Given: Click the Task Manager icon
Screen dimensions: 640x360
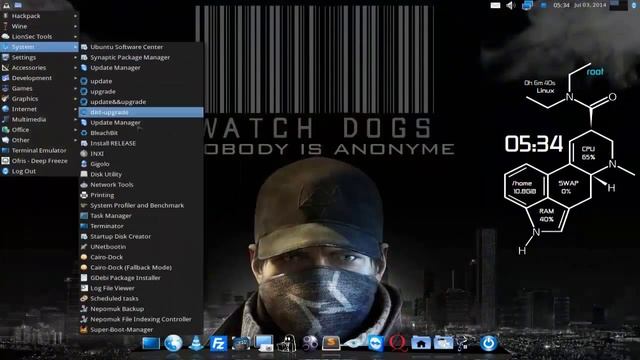Looking at the screenshot, I should coord(84,216).
